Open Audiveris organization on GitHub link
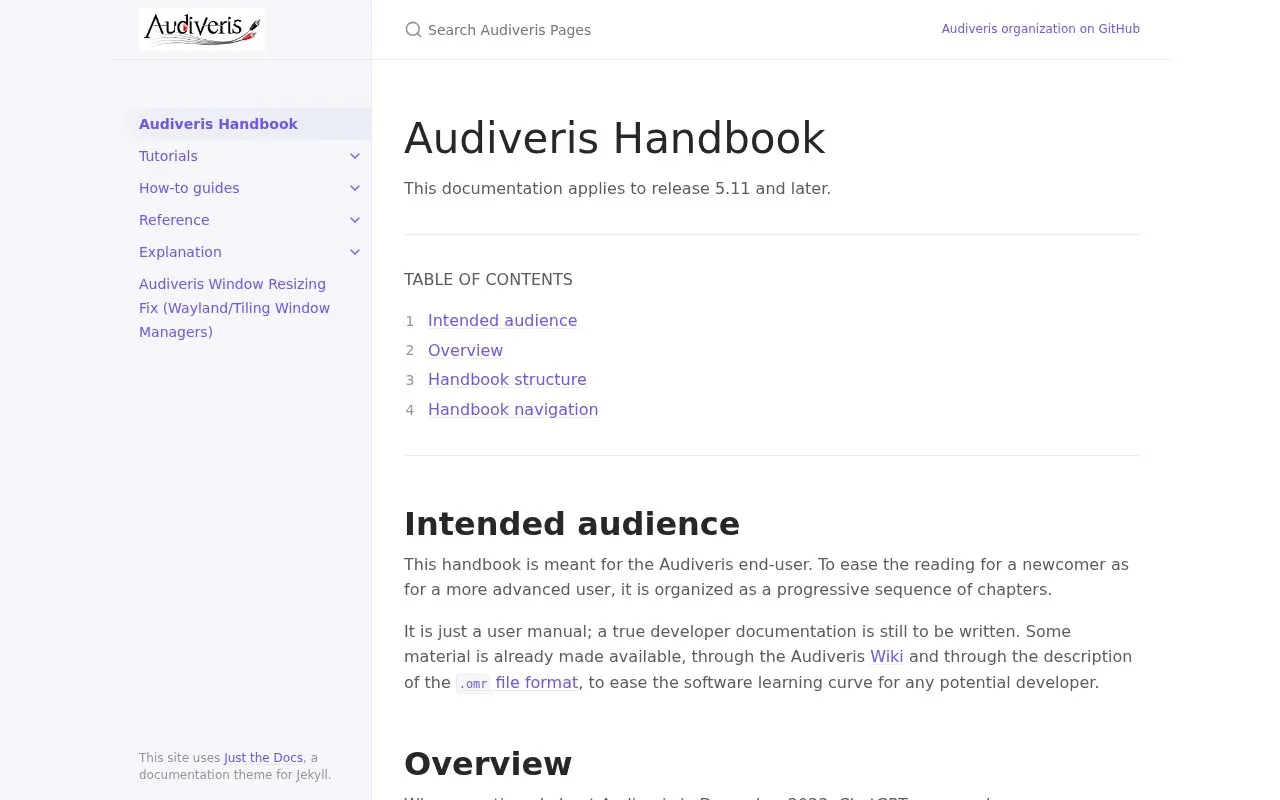The image size is (1280, 800). [x=1040, y=29]
